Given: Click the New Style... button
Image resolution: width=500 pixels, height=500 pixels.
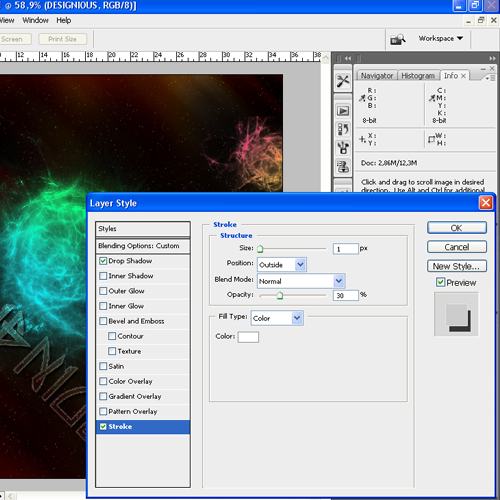Looking at the screenshot, I should click(457, 266).
